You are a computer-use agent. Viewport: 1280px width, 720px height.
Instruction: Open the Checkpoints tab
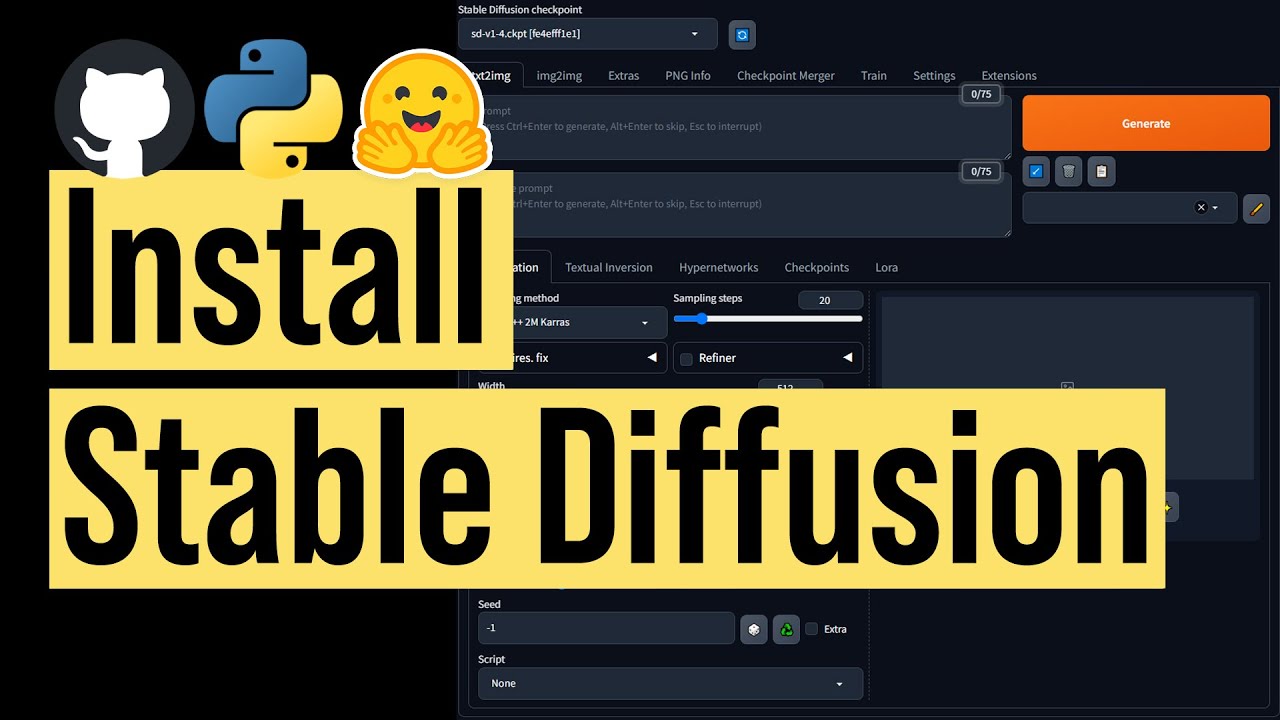pos(816,268)
